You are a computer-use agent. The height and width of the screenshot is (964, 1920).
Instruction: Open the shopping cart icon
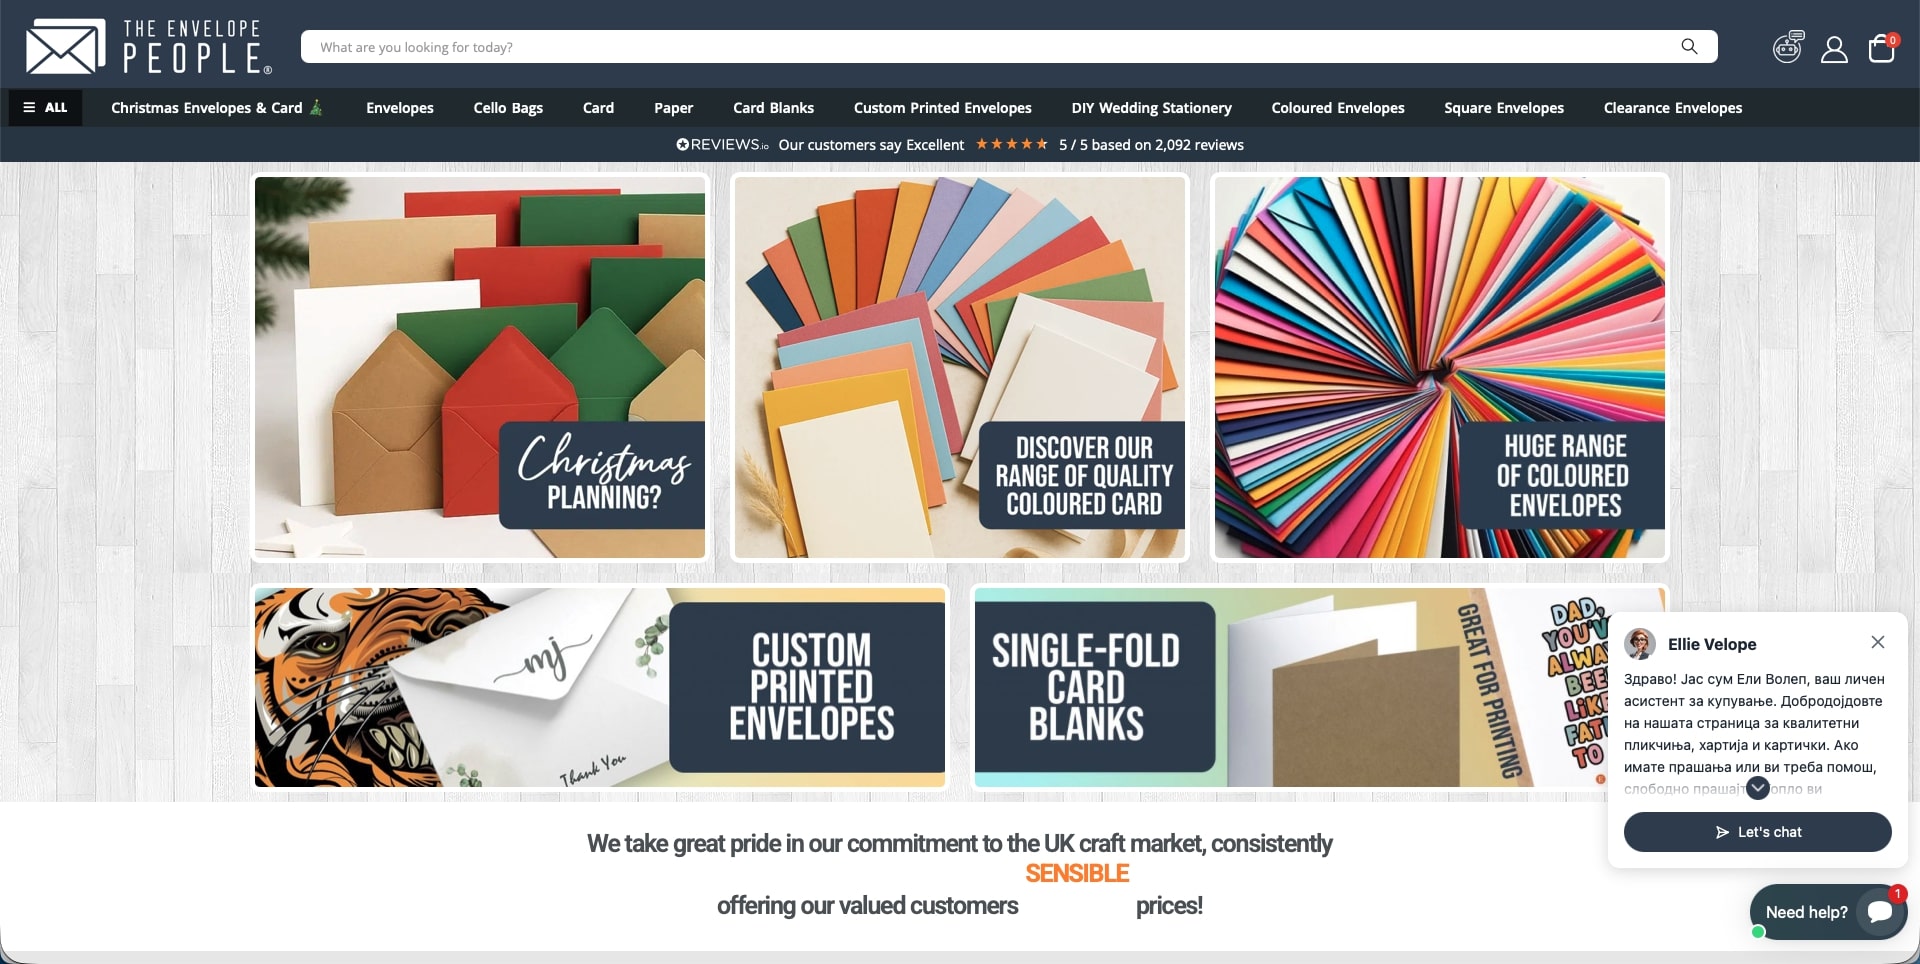pos(1882,48)
